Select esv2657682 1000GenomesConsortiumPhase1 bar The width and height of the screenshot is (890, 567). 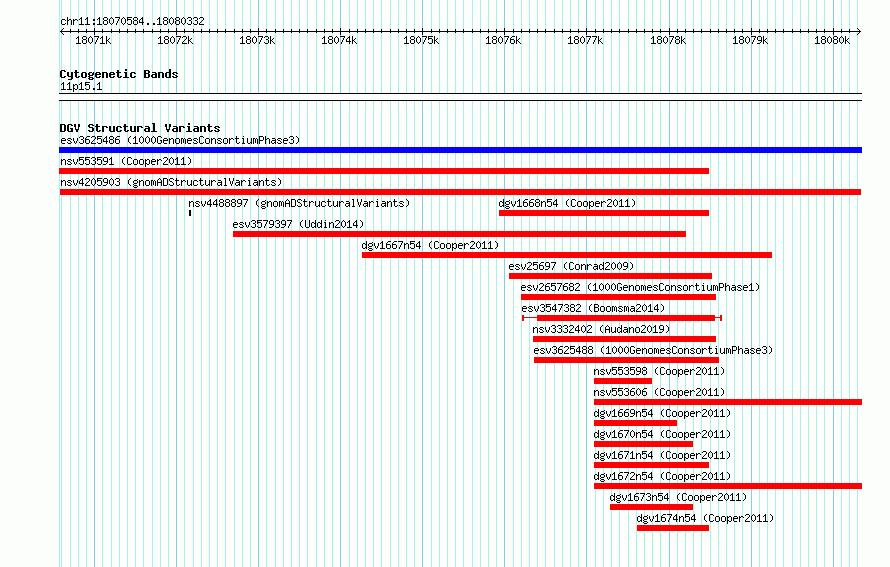pyautogui.click(x=618, y=297)
